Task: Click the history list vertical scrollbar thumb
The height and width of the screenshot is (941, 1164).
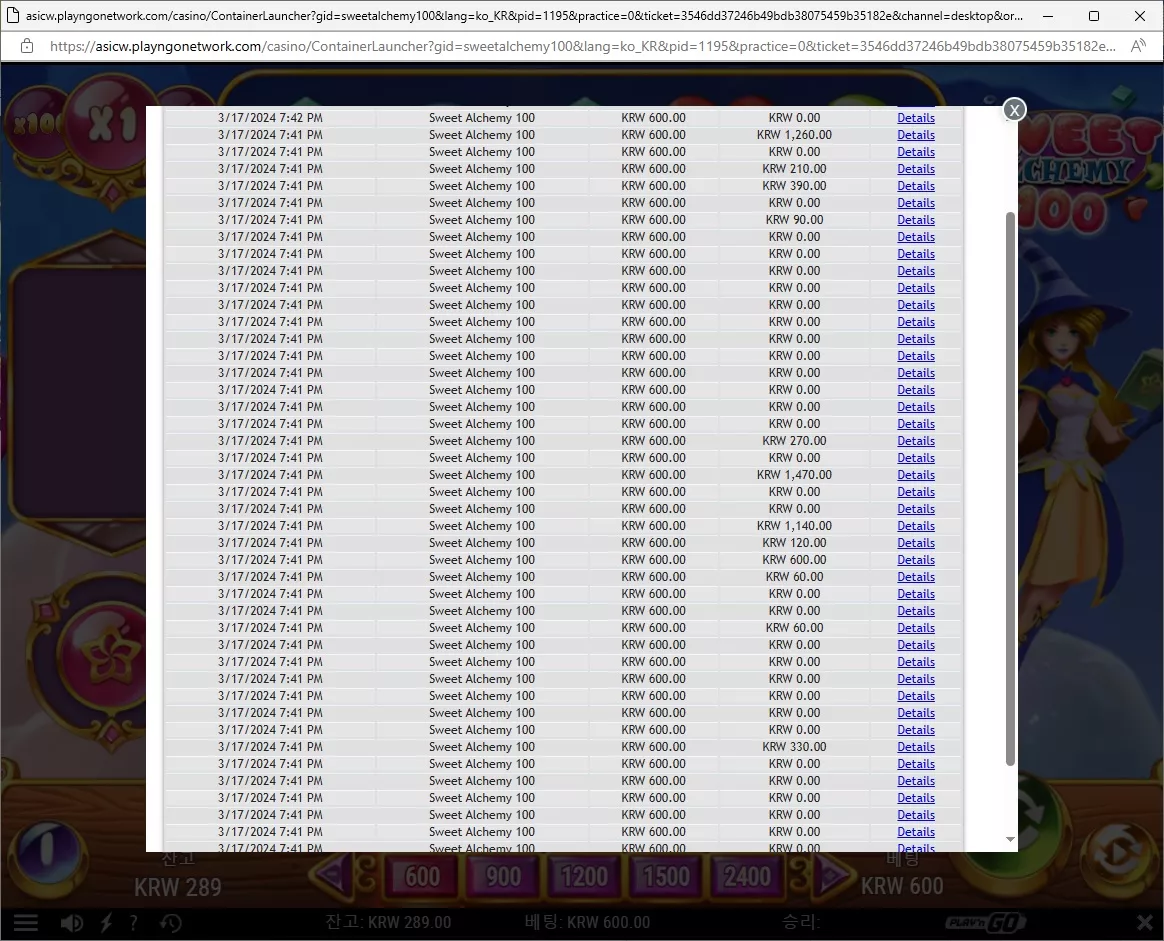Action: (1010, 489)
